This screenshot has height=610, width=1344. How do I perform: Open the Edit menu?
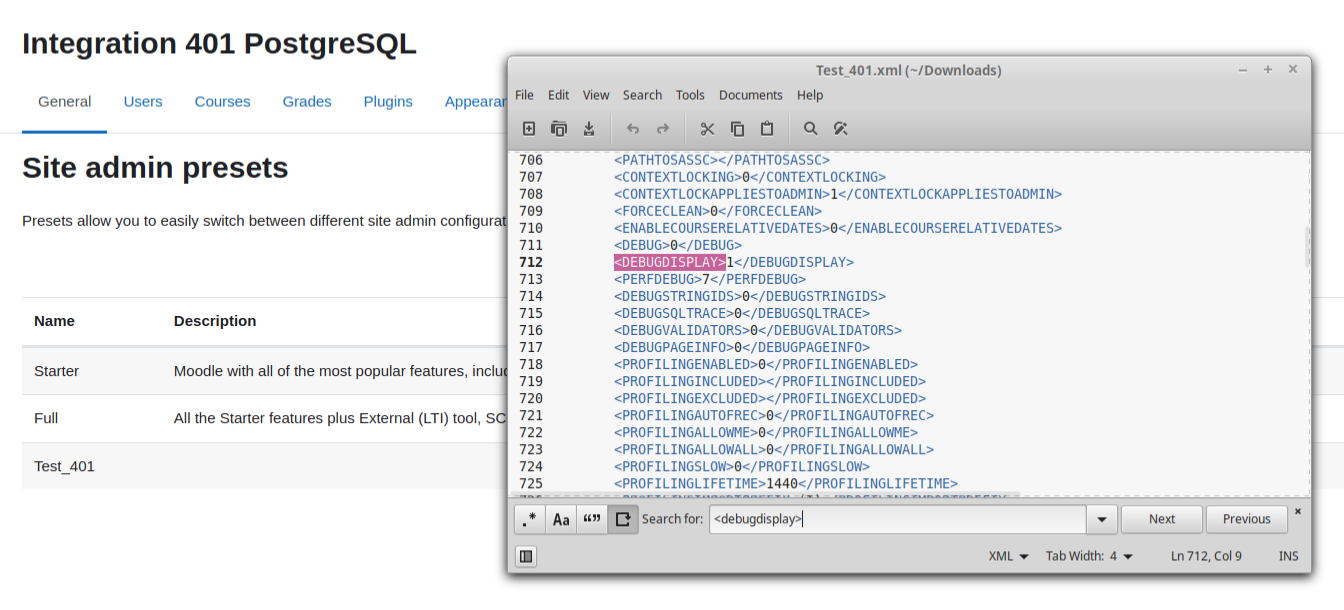[x=558, y=95]
